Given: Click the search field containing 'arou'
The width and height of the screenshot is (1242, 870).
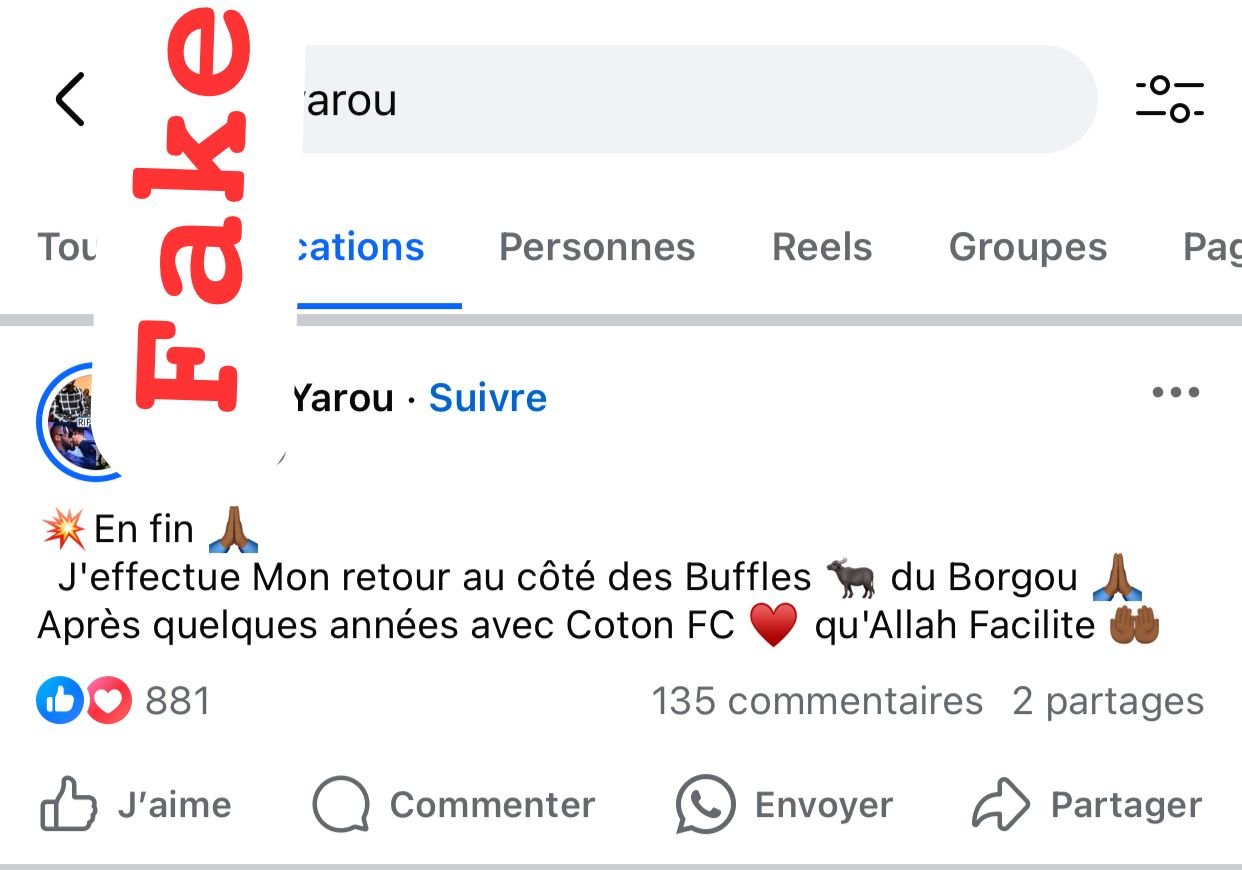Looking at the screenshot, I should pos(690,99).
